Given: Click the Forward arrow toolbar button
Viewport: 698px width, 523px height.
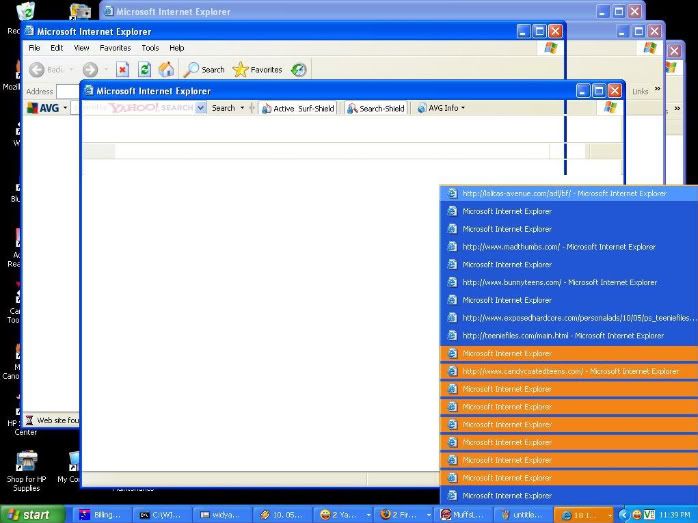Looking at the screenshot, I should [90, 69].
